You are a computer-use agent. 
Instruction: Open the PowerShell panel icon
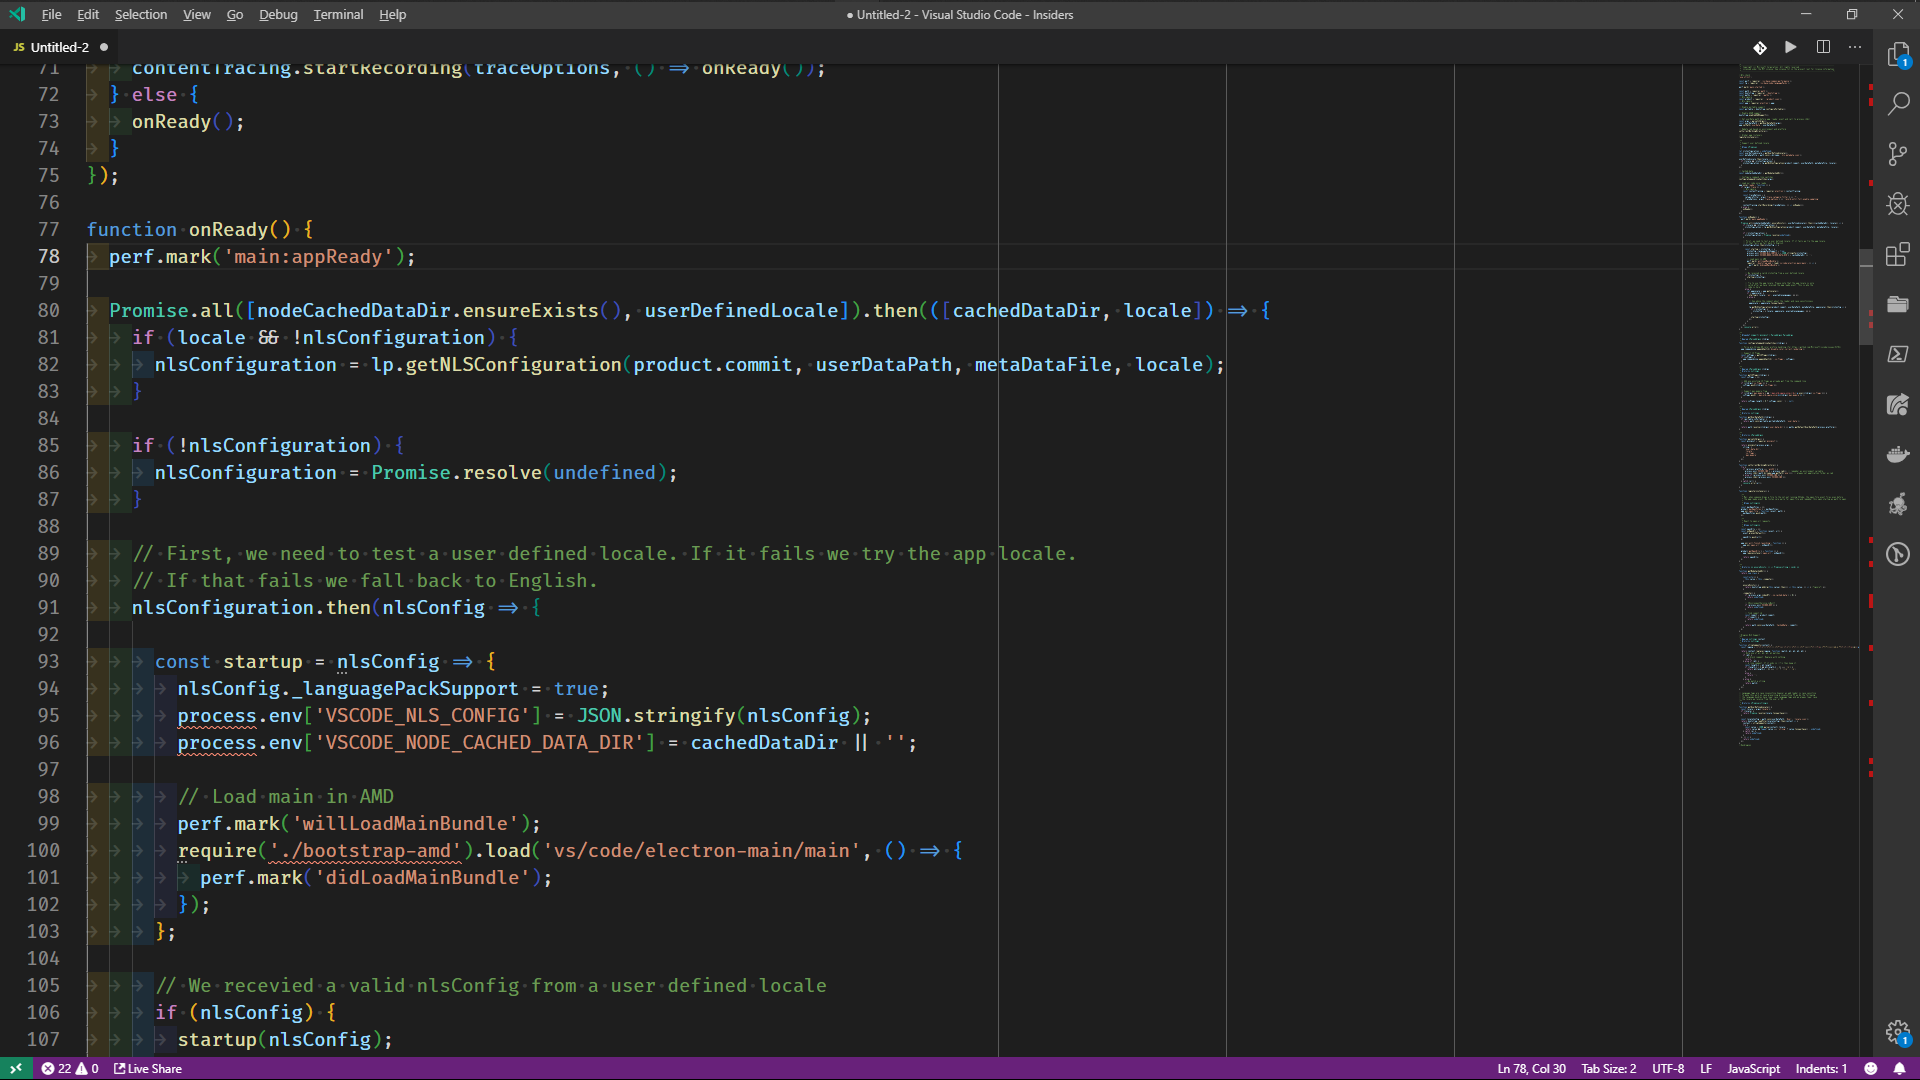point(1897,354)
